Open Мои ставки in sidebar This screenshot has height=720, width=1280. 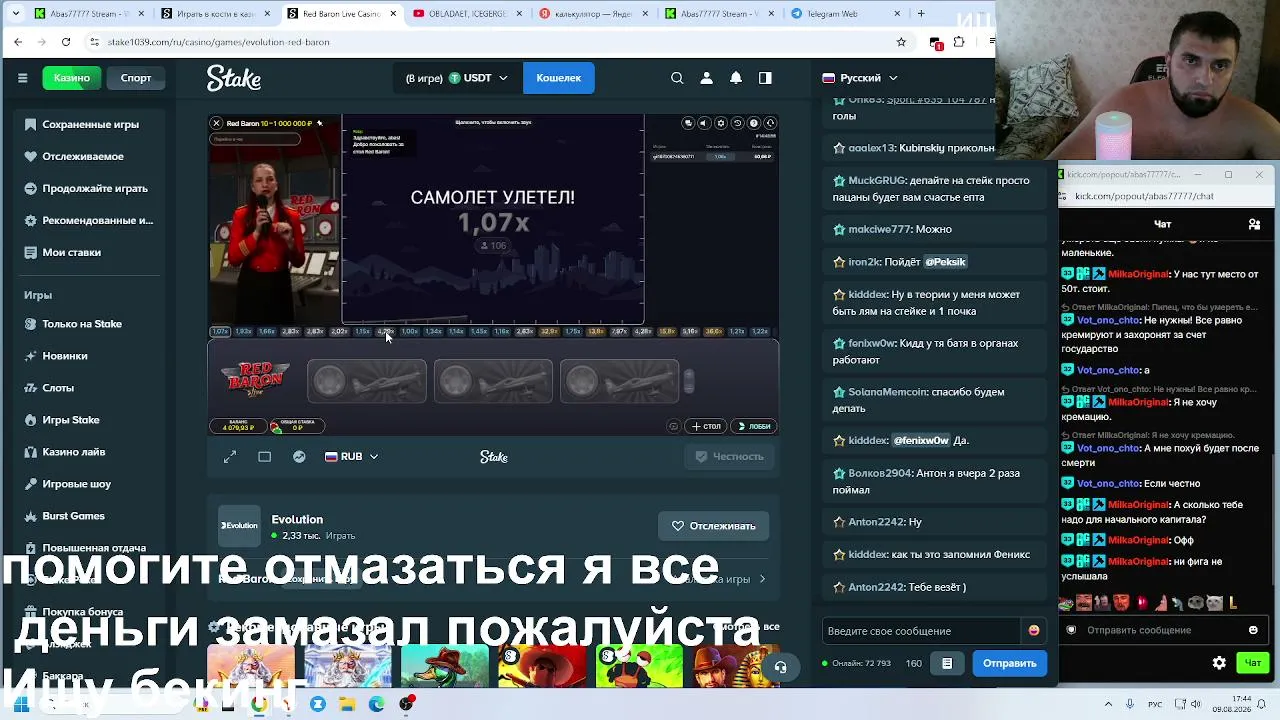(x=71, y=252)
